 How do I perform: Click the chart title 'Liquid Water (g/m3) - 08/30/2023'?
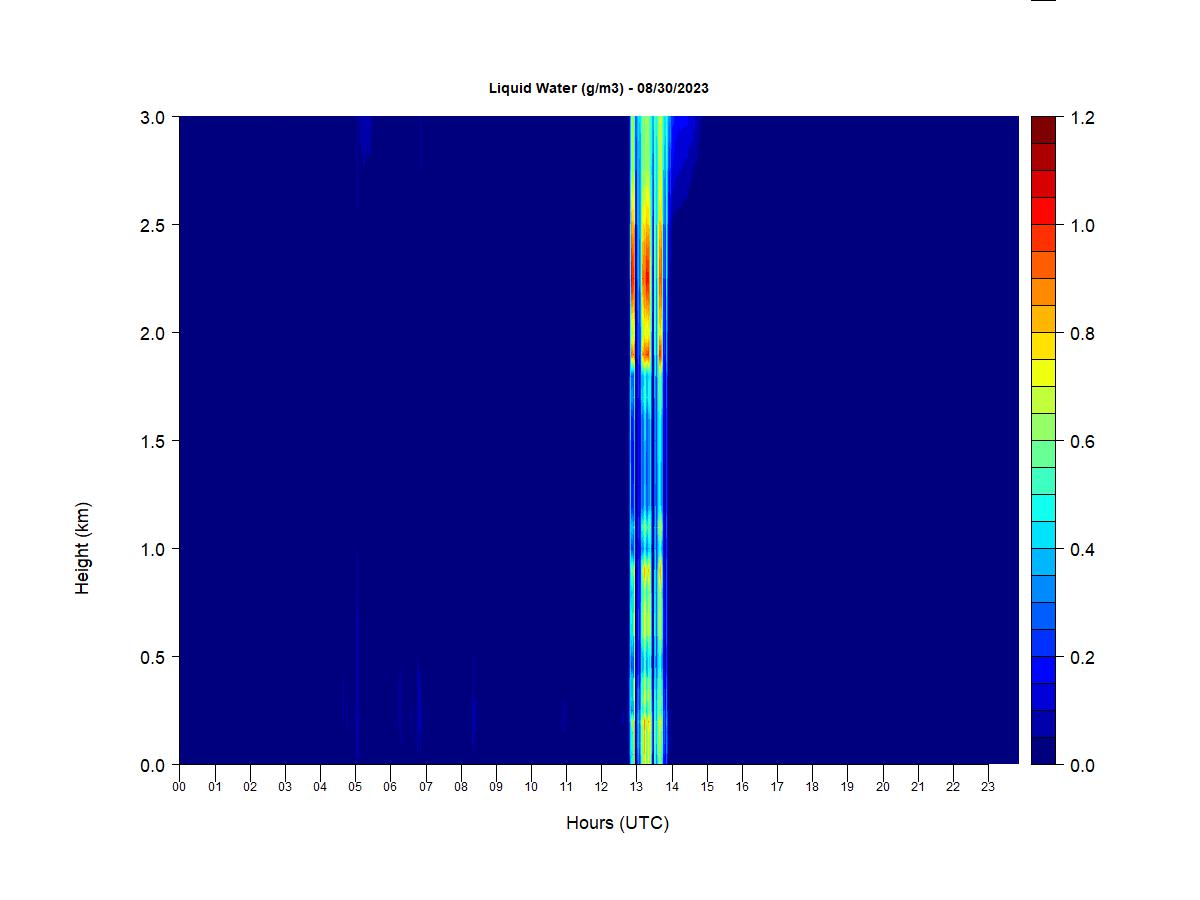pos(598,88)
